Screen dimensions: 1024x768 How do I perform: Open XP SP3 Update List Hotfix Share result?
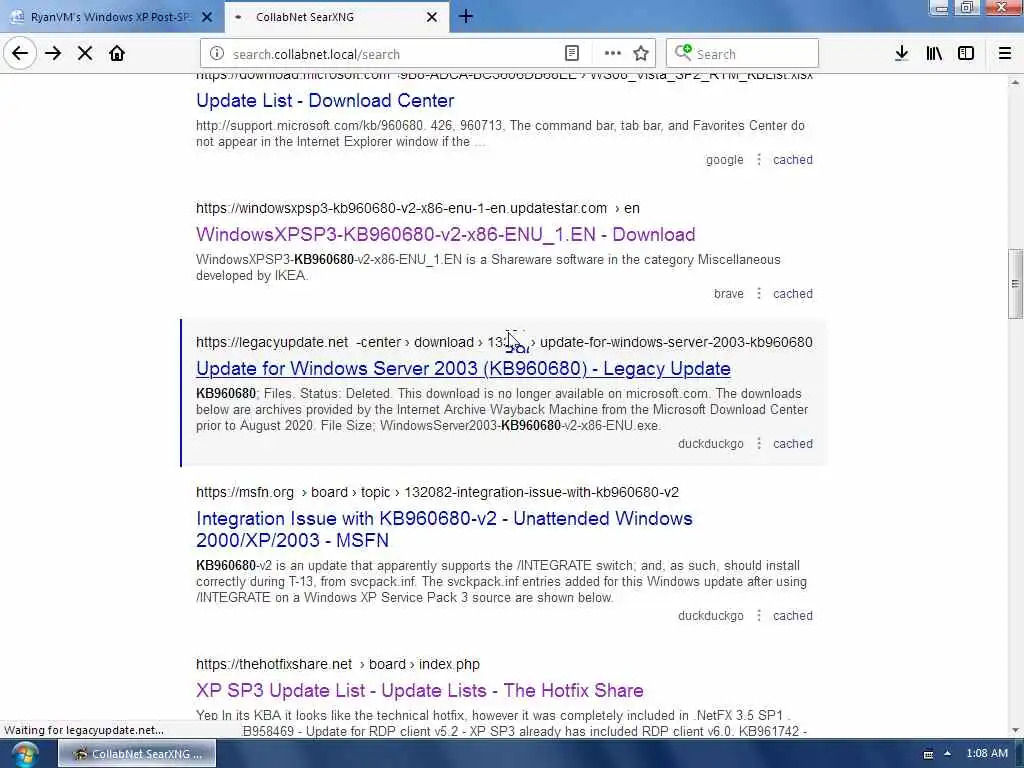coord(419,690)
